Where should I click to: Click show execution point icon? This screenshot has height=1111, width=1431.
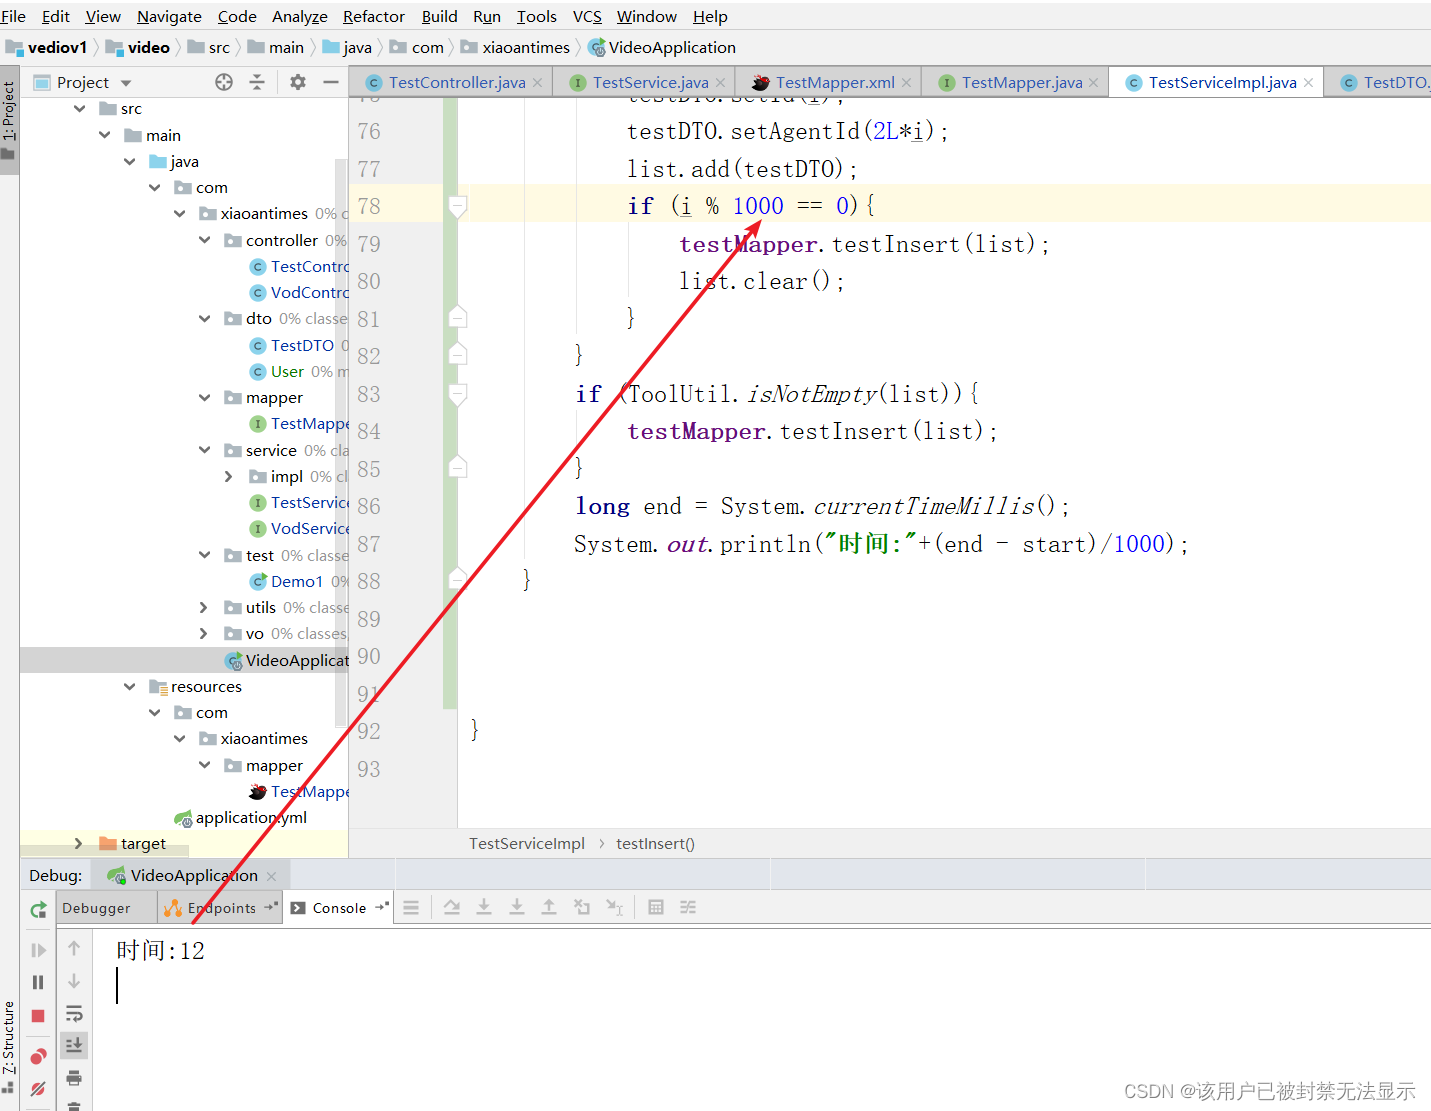pyautogui.click(x=452, y=907)
